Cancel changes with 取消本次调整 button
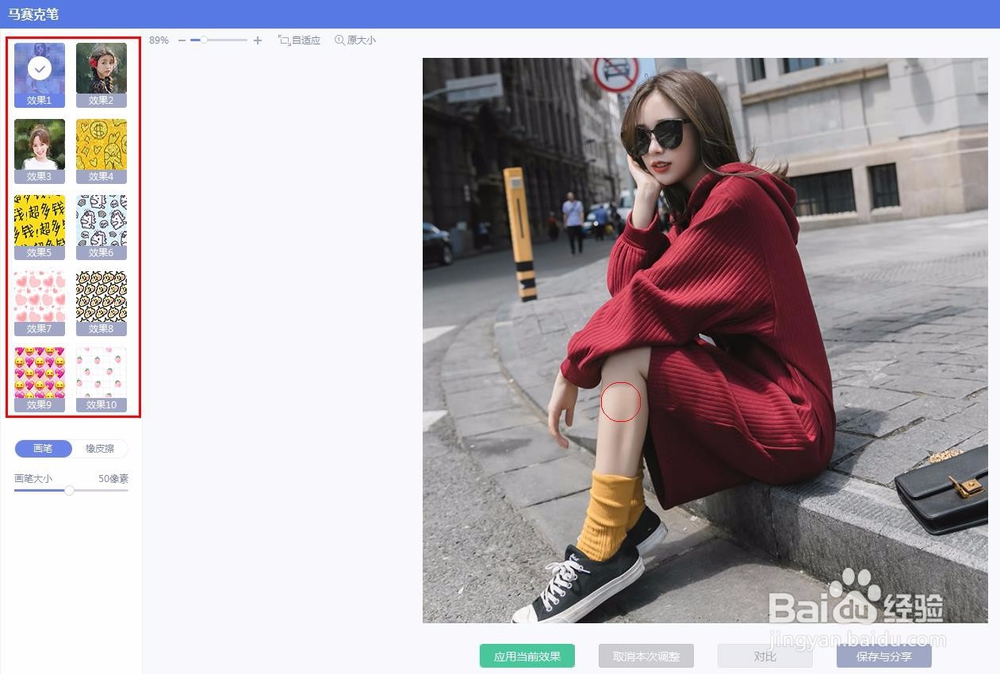Image resolution: width=1000 pixels, height=674 pixels. point(646,656)
